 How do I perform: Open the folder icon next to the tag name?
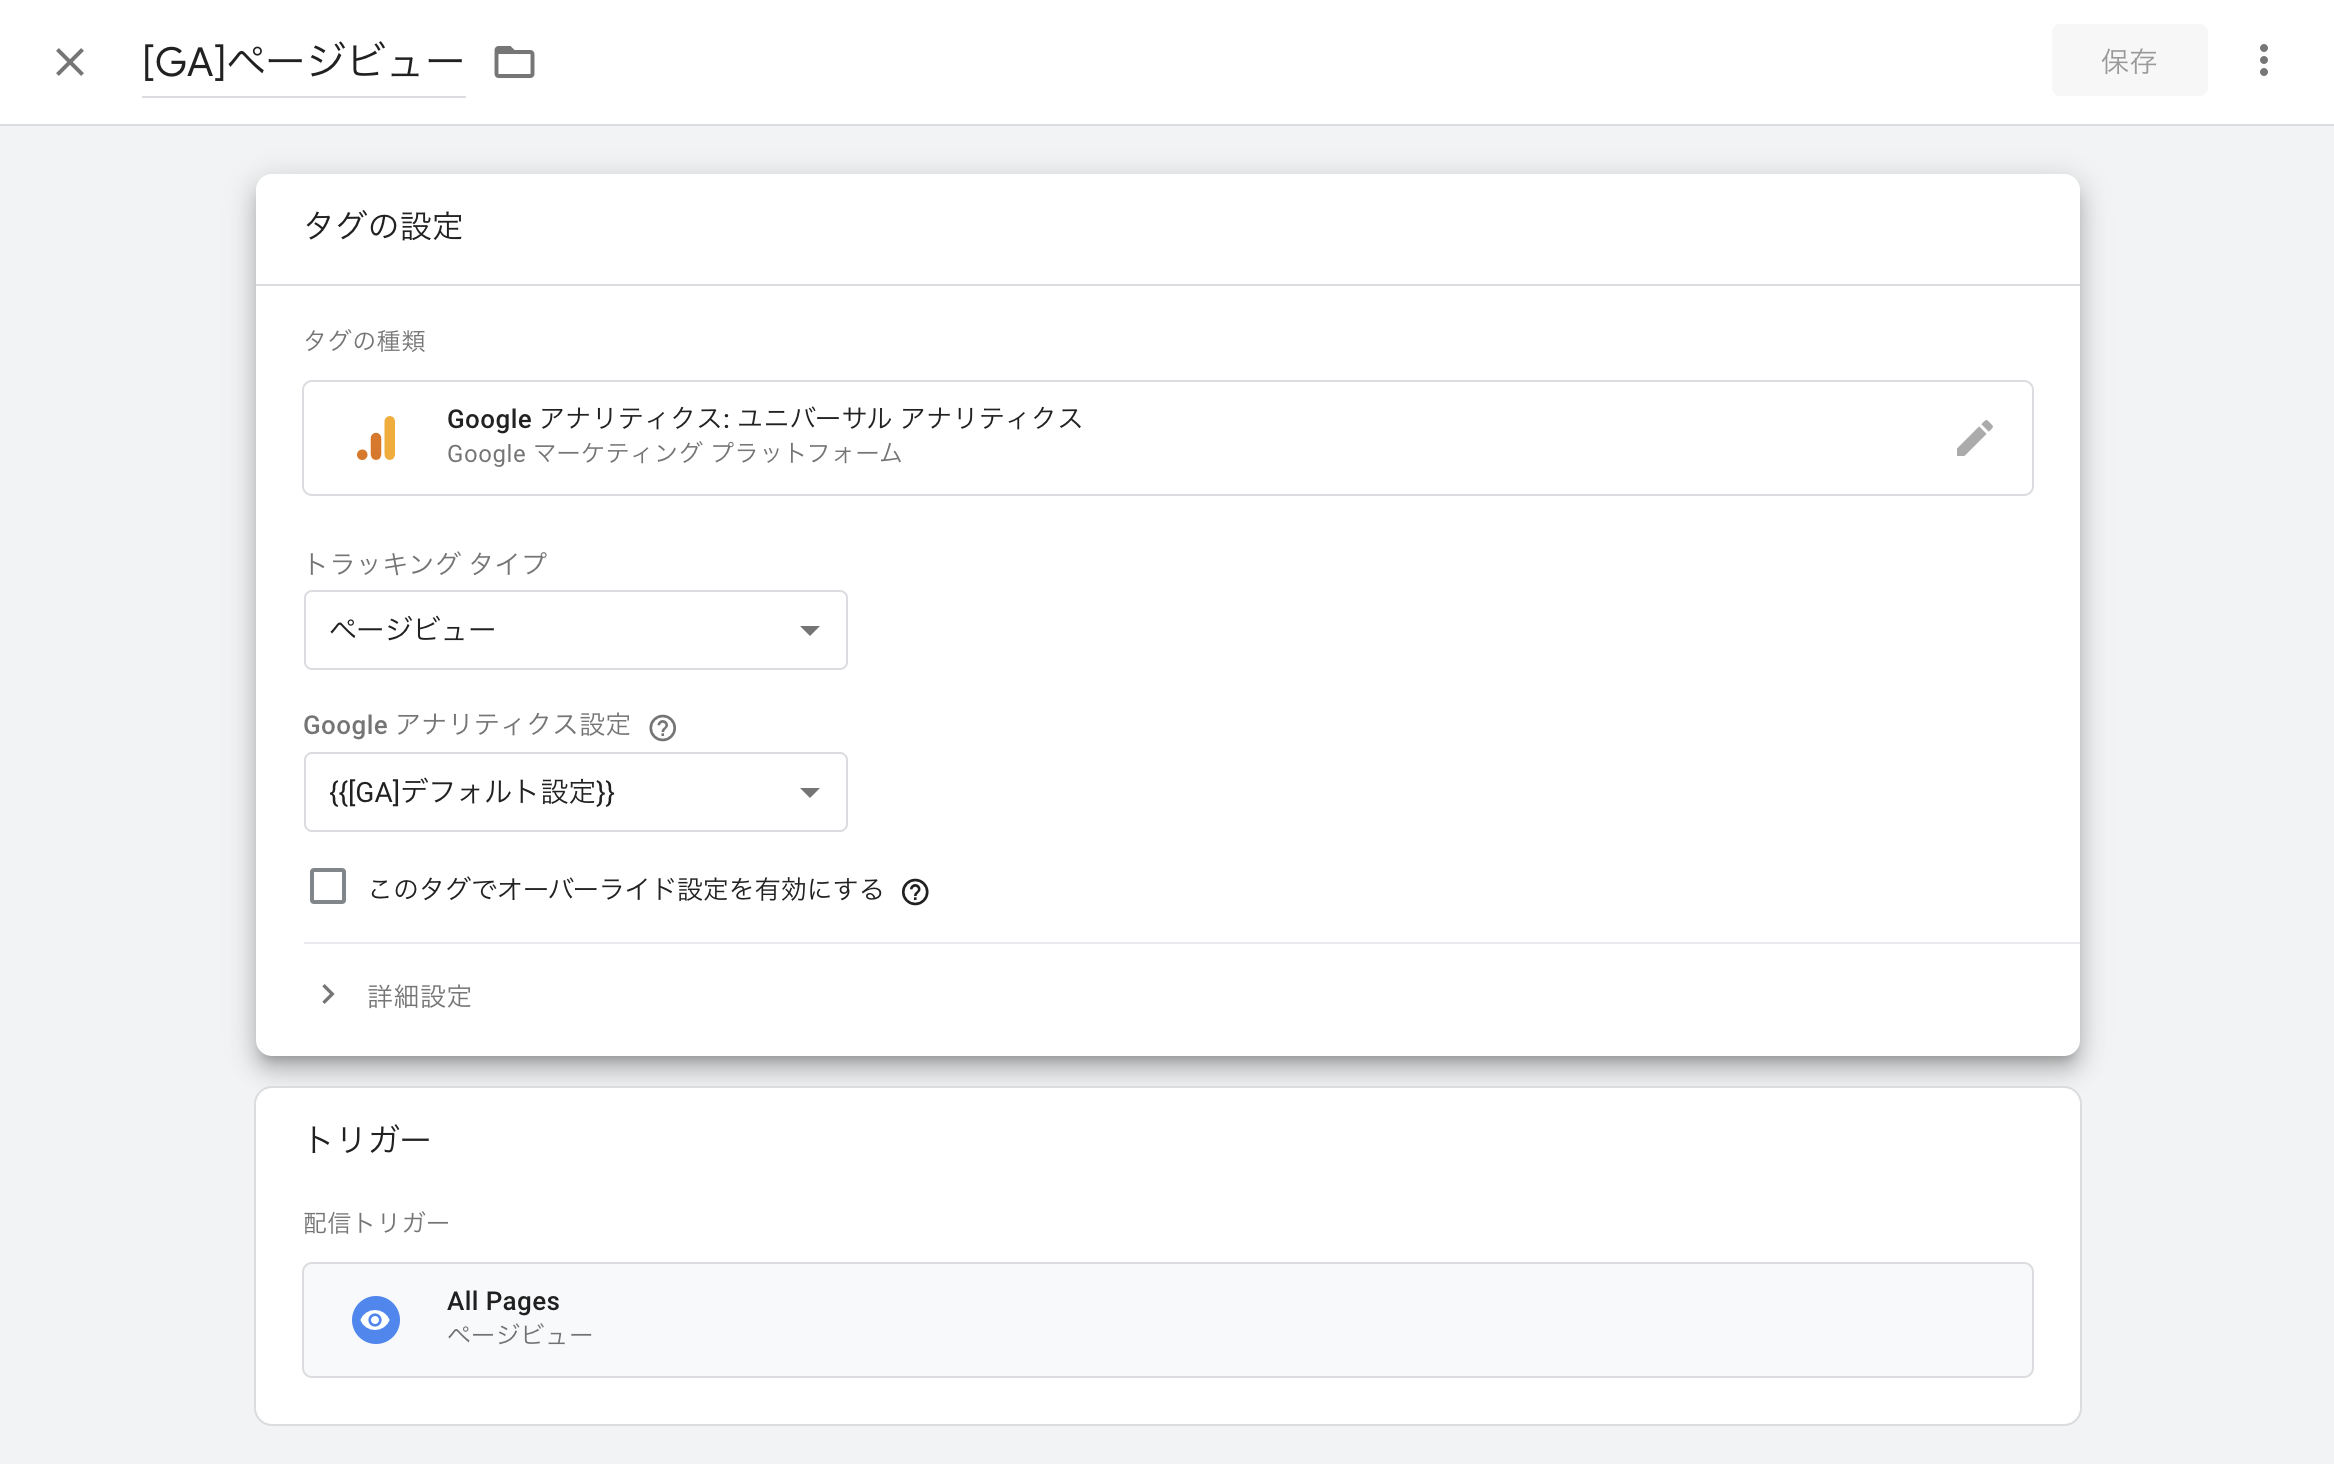(x=514, y=62)
